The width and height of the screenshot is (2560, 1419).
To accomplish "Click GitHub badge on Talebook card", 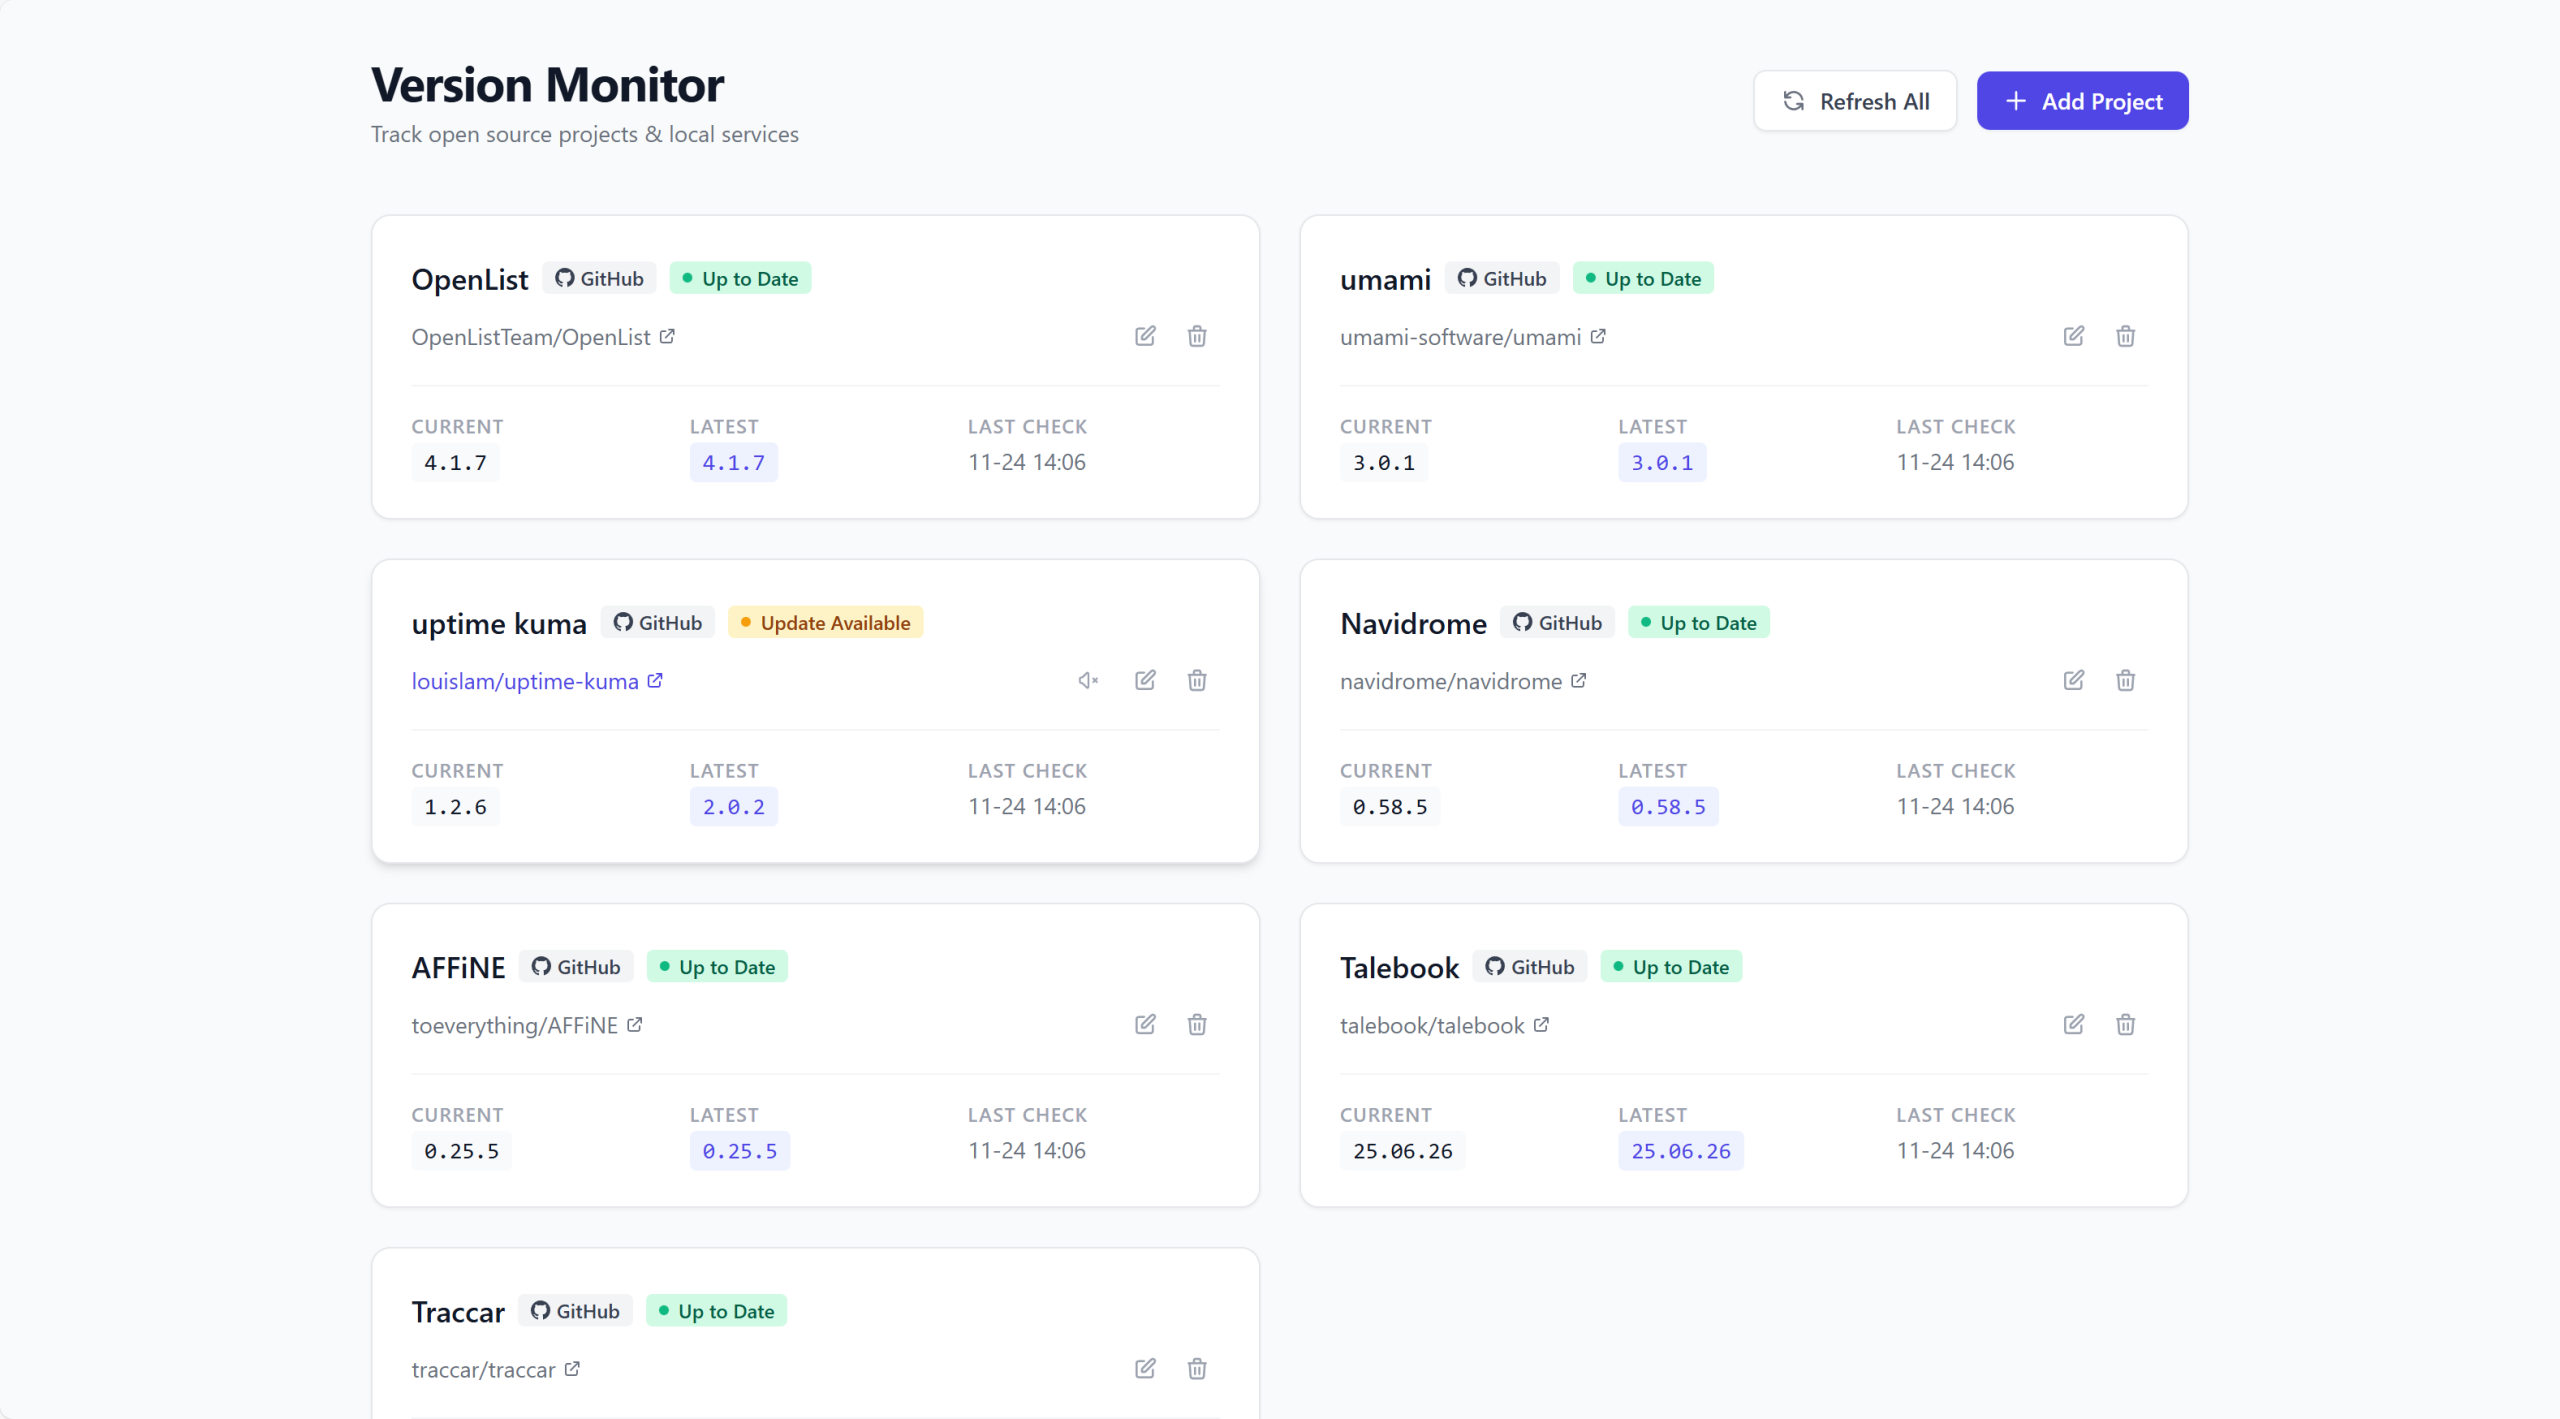I will coord(1529,967).
